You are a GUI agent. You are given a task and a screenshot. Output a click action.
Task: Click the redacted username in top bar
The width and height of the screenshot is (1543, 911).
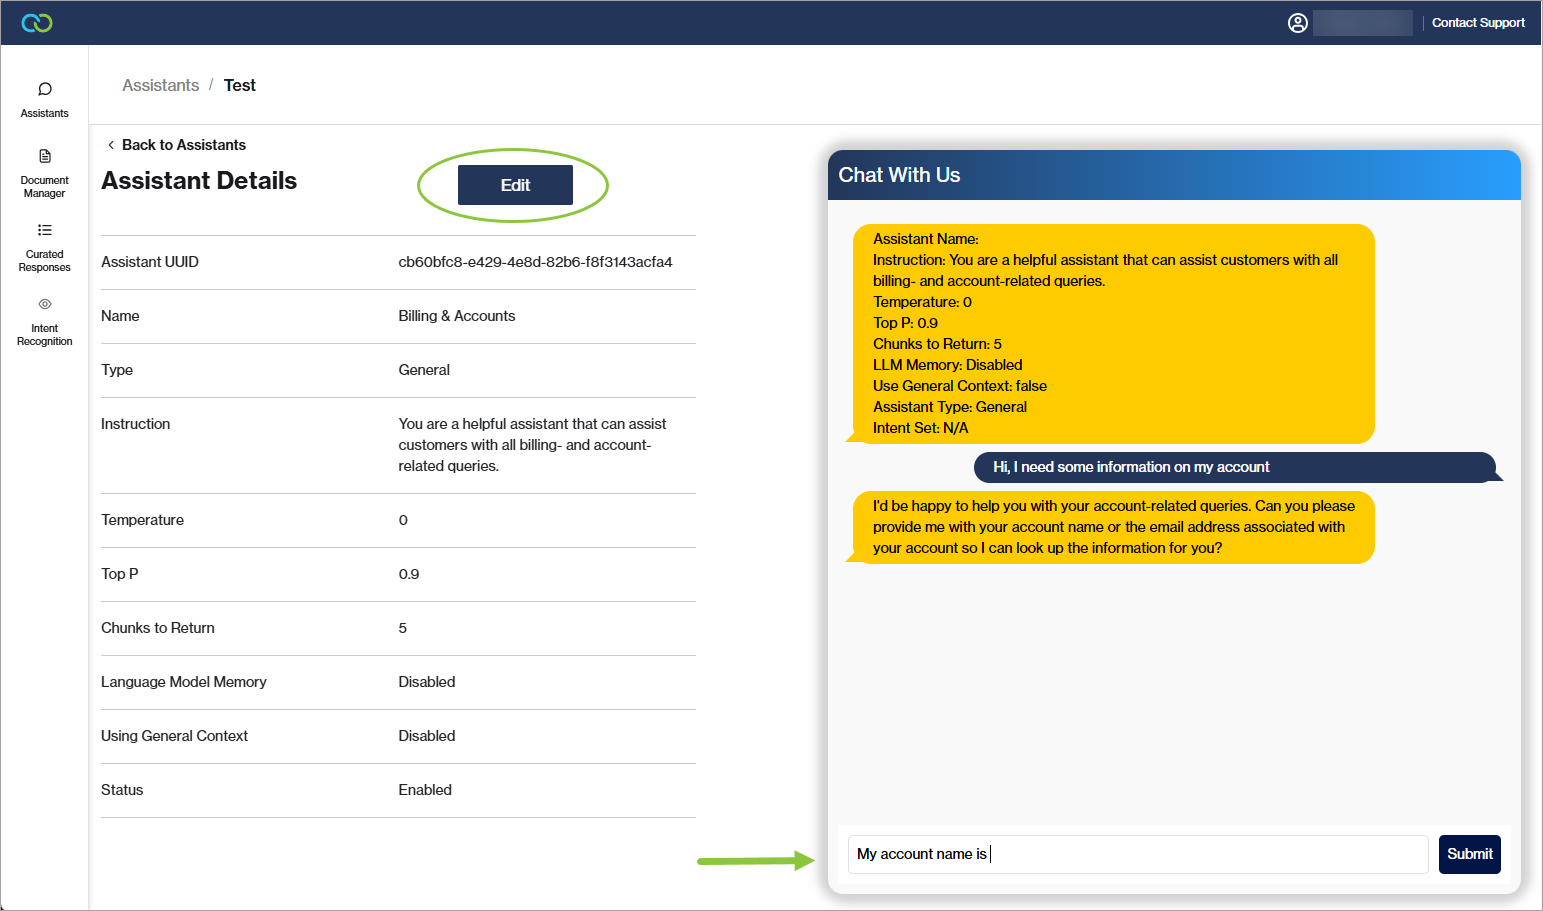(x=1362, y=23)
